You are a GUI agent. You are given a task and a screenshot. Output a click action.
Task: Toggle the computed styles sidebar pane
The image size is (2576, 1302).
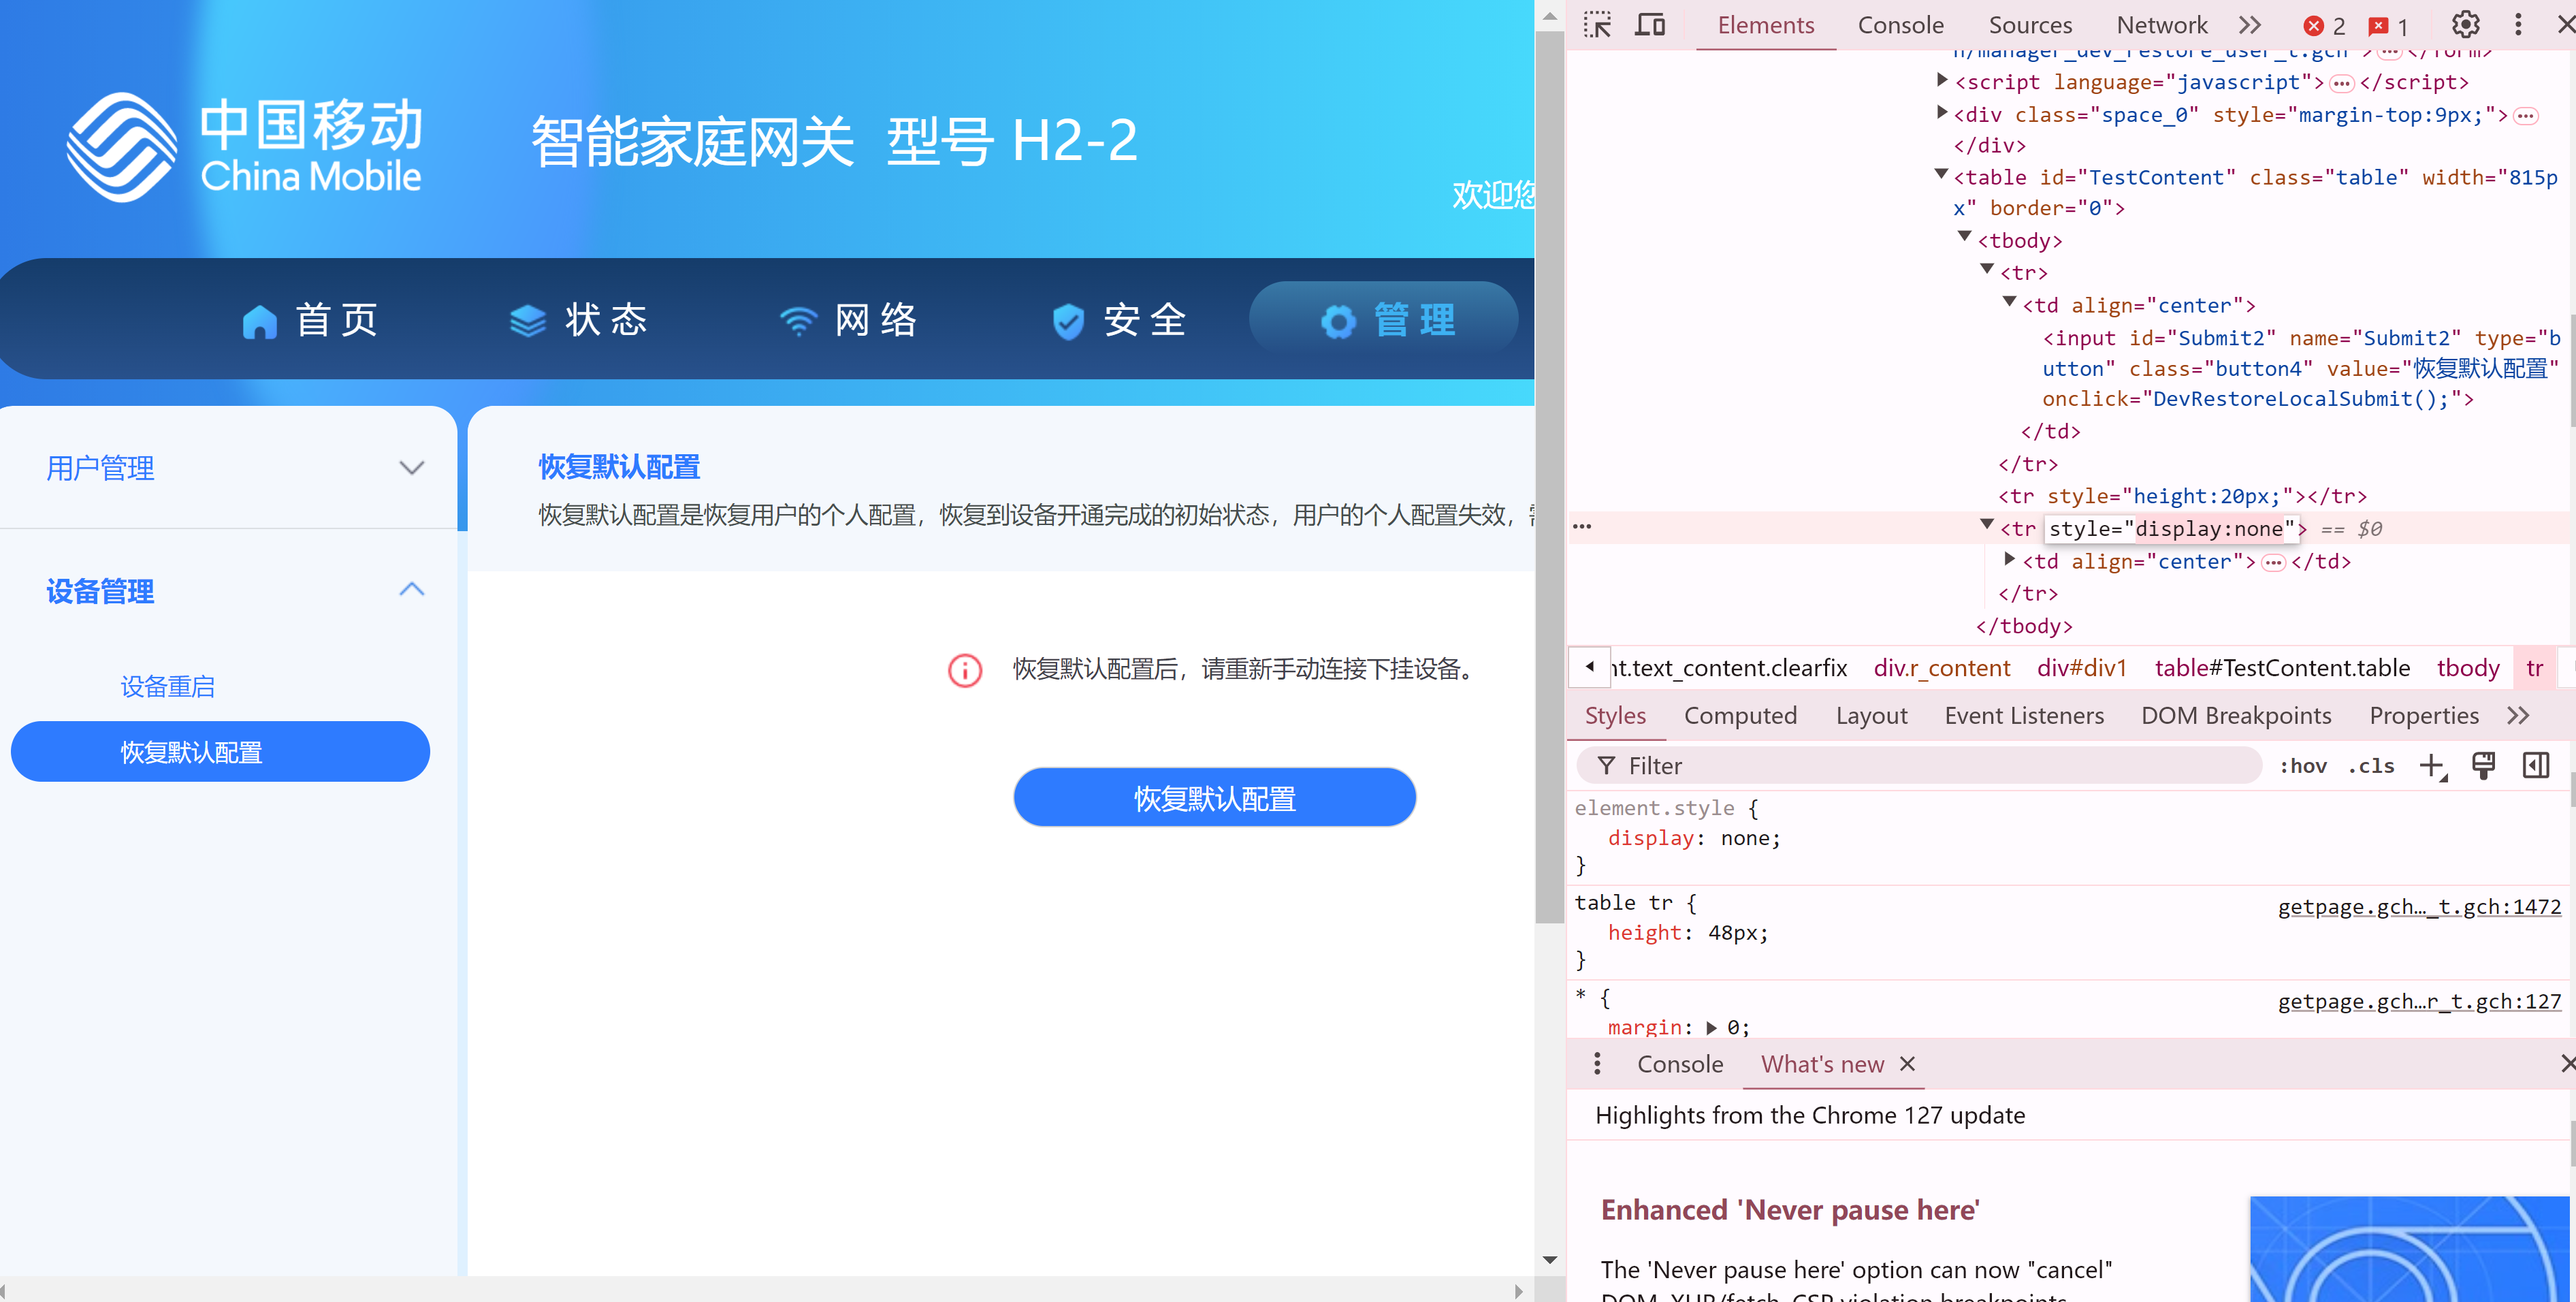(2536, 765)
